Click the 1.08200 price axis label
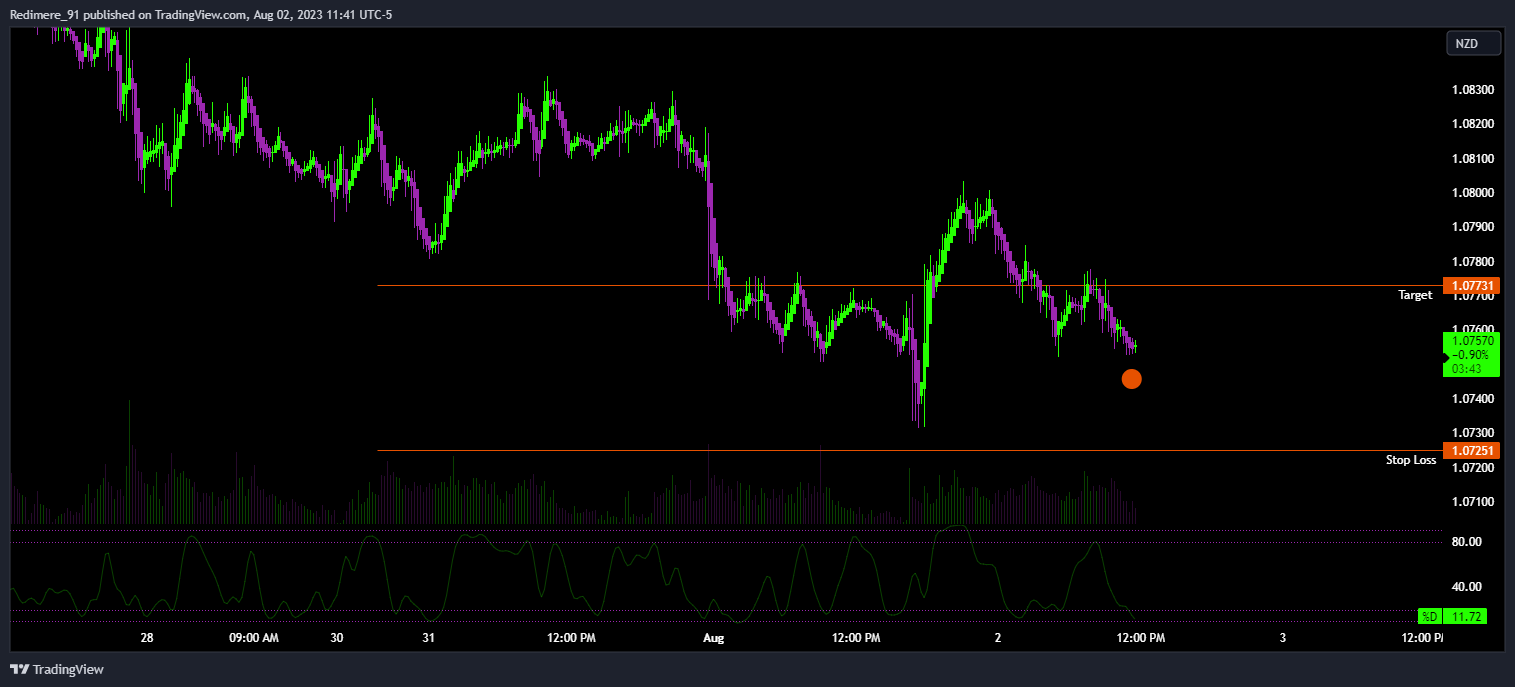 1472,124
